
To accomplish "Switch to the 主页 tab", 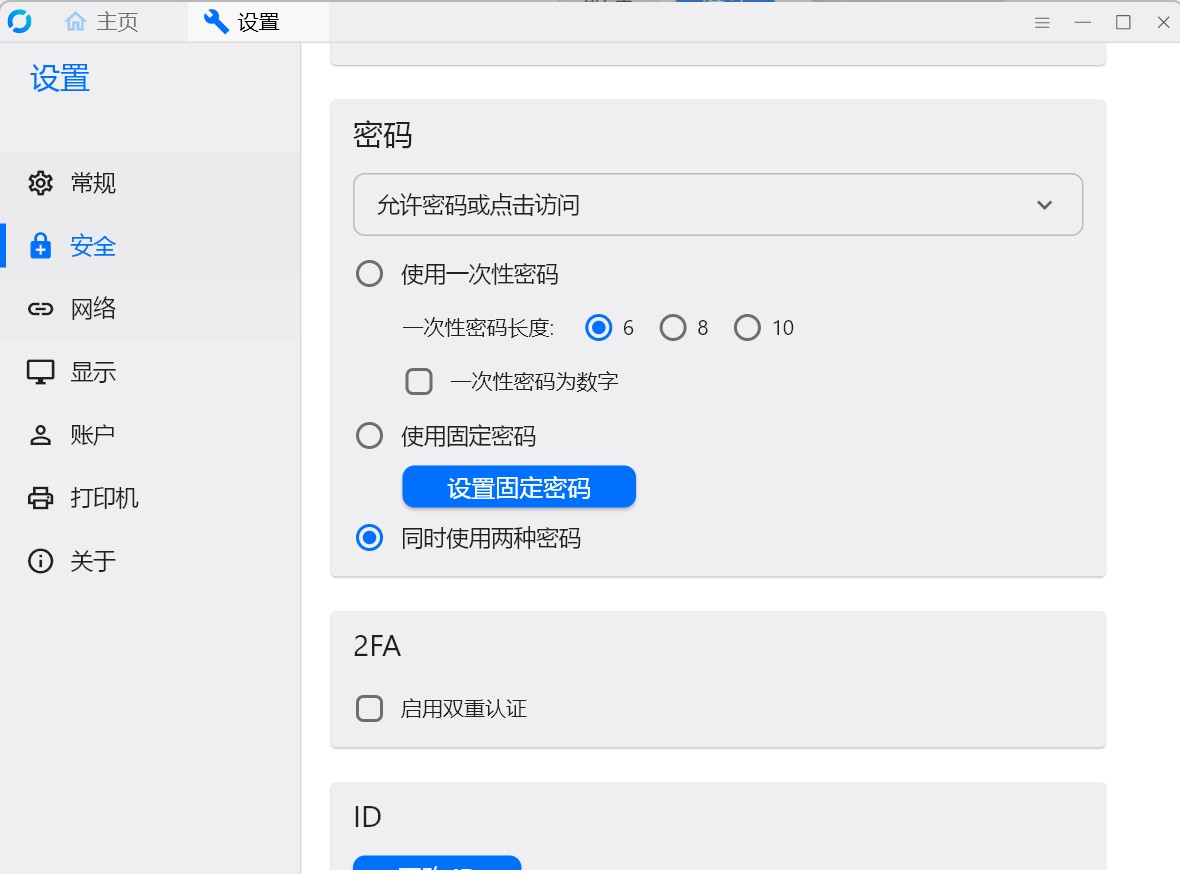I will pyautogui.click(x=102, y=22).
